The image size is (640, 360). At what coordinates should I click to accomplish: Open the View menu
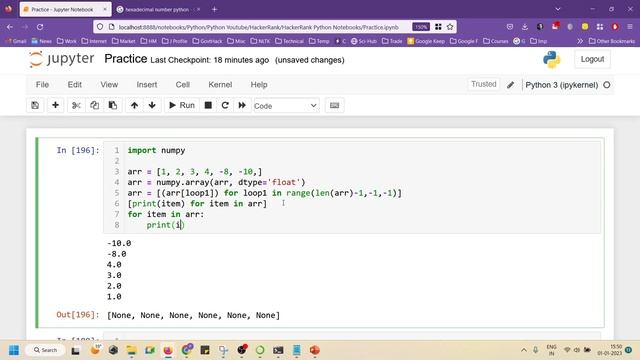[109, 84]
